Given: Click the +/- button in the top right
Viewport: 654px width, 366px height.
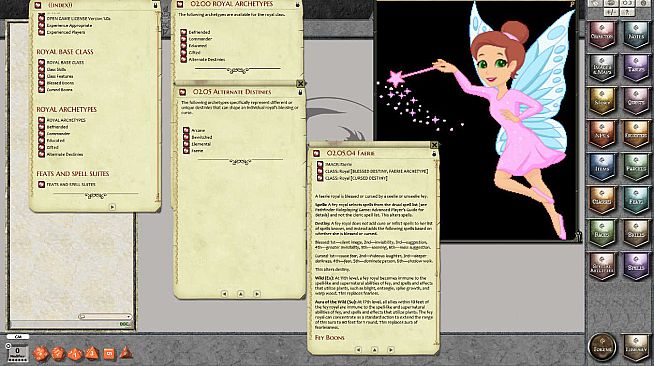Looking at the screenshot, I should (611, 12).
